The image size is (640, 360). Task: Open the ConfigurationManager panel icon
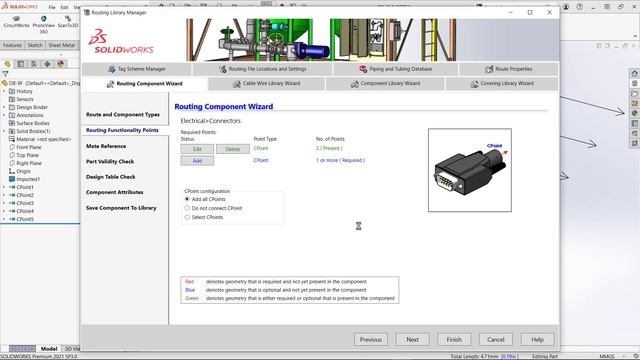(x=34, y=64)
